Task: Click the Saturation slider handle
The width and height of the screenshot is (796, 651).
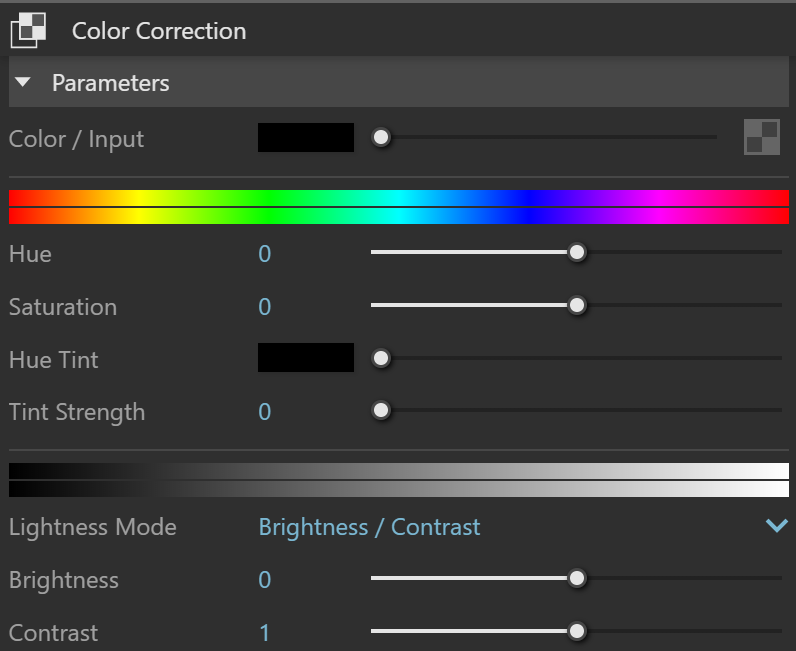Action: pyautogui.click(x=577, y=305)
